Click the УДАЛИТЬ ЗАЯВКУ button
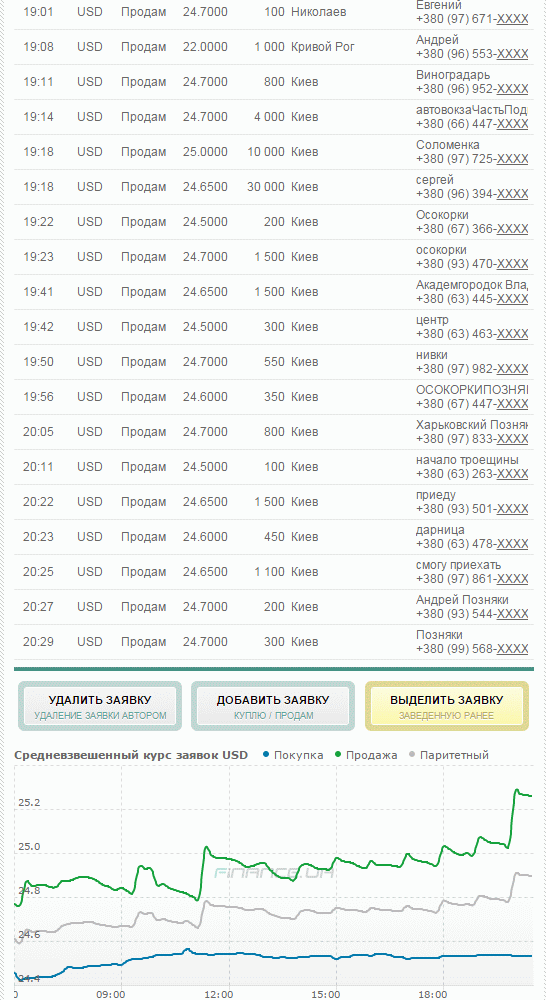Image resolution: width=546 pixels, height=1000 pixels. [100, 706]
